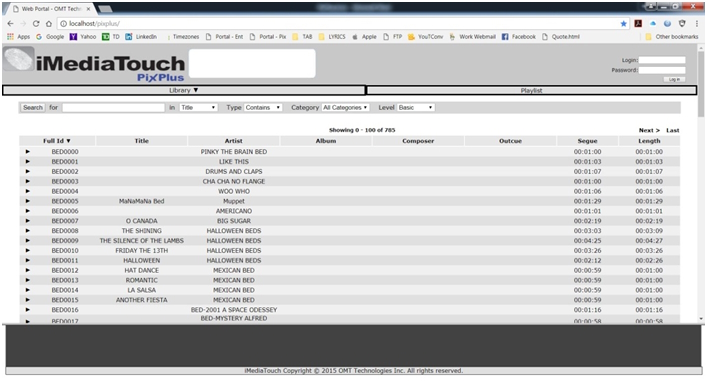Play the BED0005 track preview
This screenshot has height=381, width=707.
click(x=28, y=201)
